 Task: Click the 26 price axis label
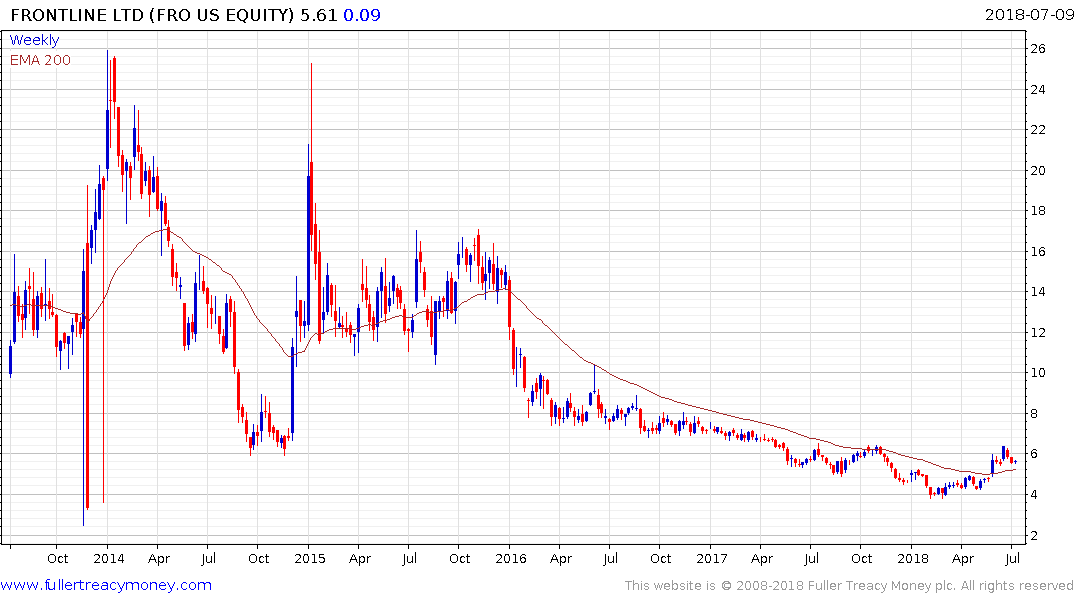(x=1038, y=49)
